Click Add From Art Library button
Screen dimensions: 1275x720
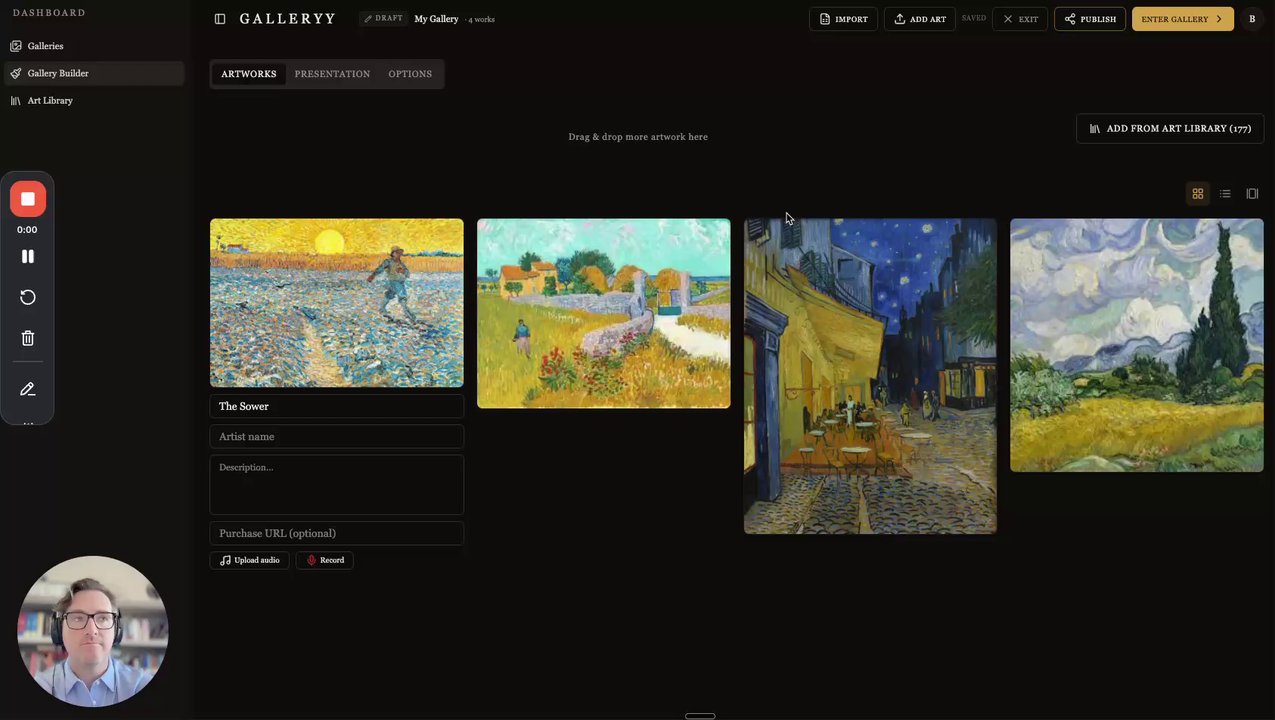coord(1170,128)
